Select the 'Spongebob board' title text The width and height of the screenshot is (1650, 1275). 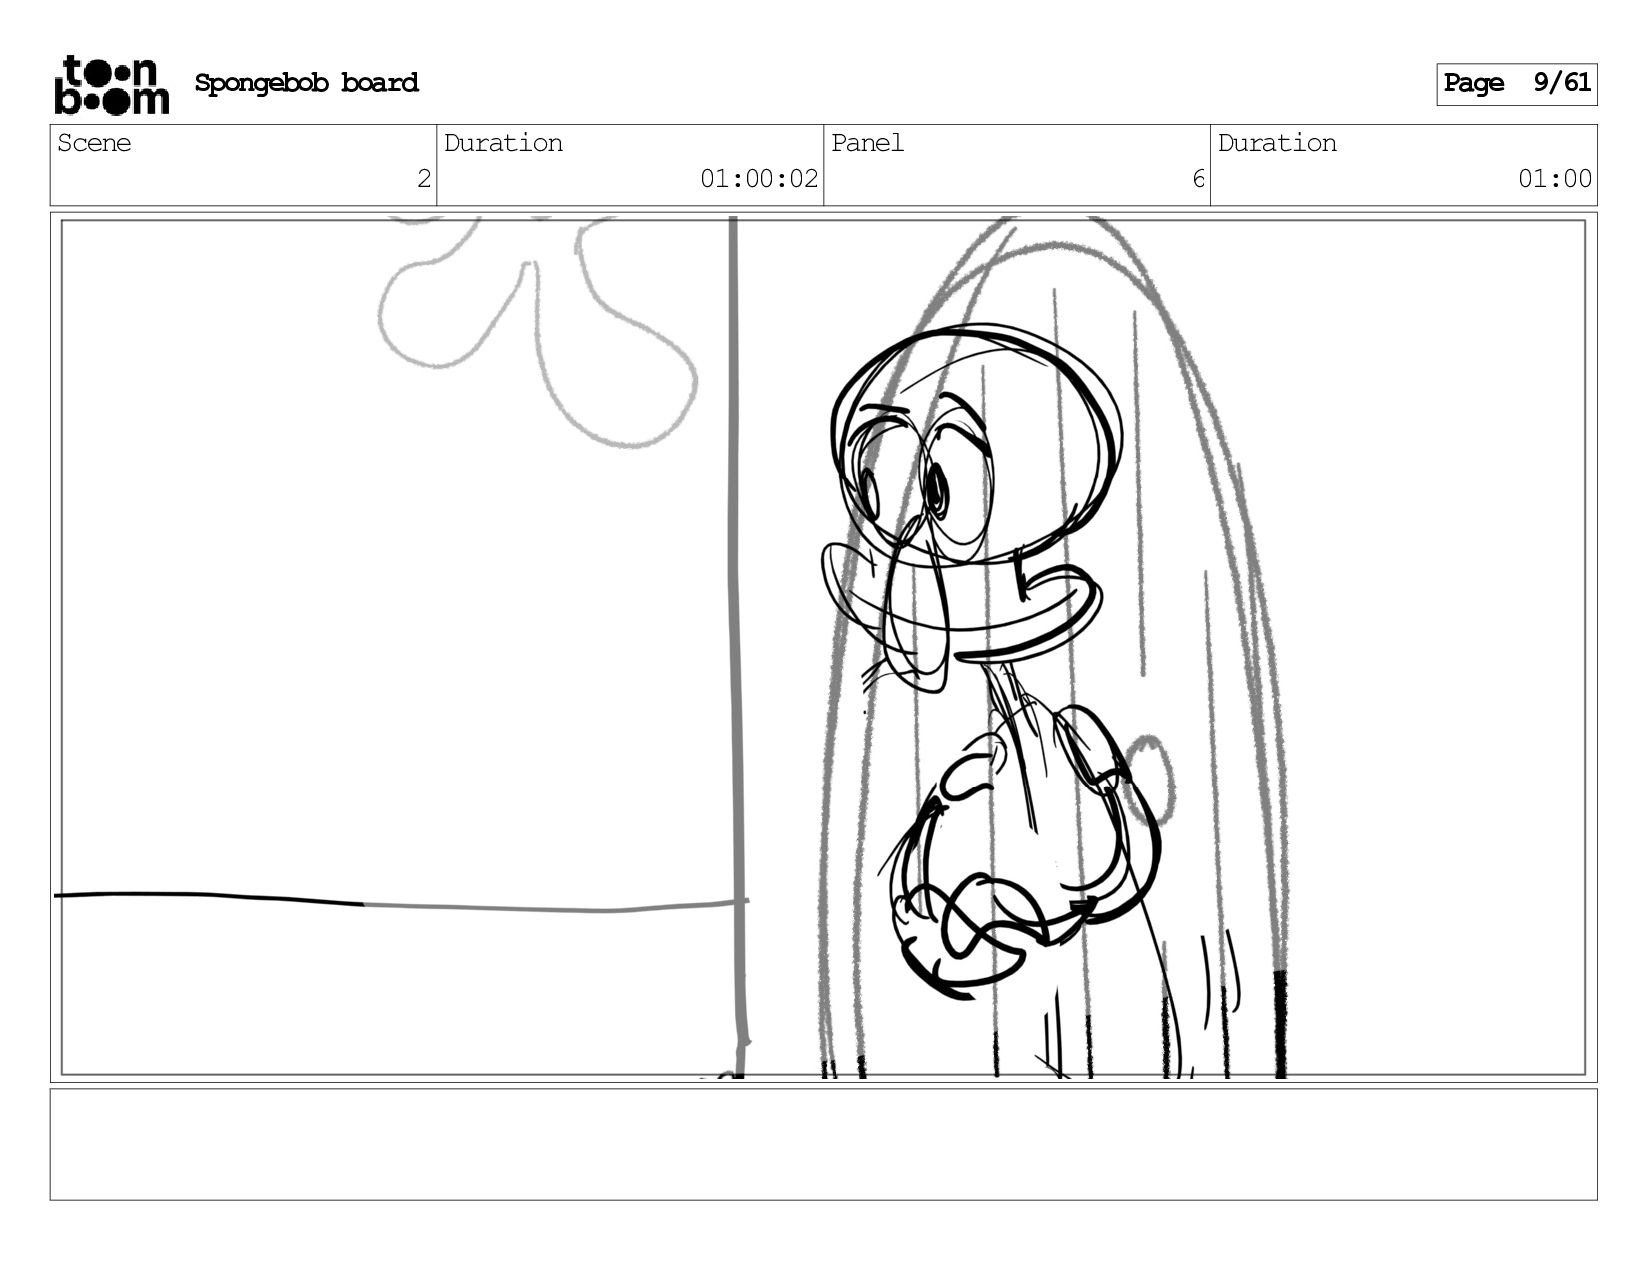[307, 83]
